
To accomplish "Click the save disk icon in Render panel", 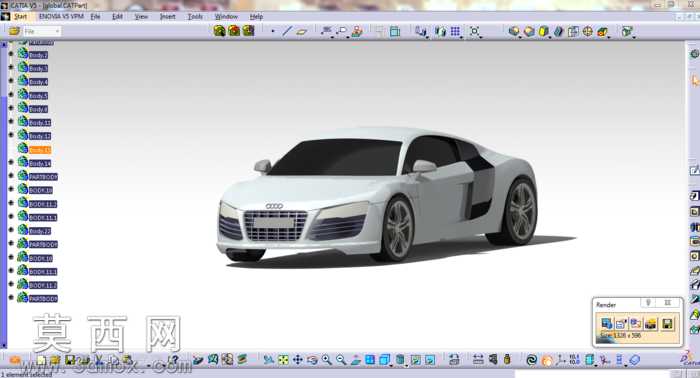I will tap(667, 324).
